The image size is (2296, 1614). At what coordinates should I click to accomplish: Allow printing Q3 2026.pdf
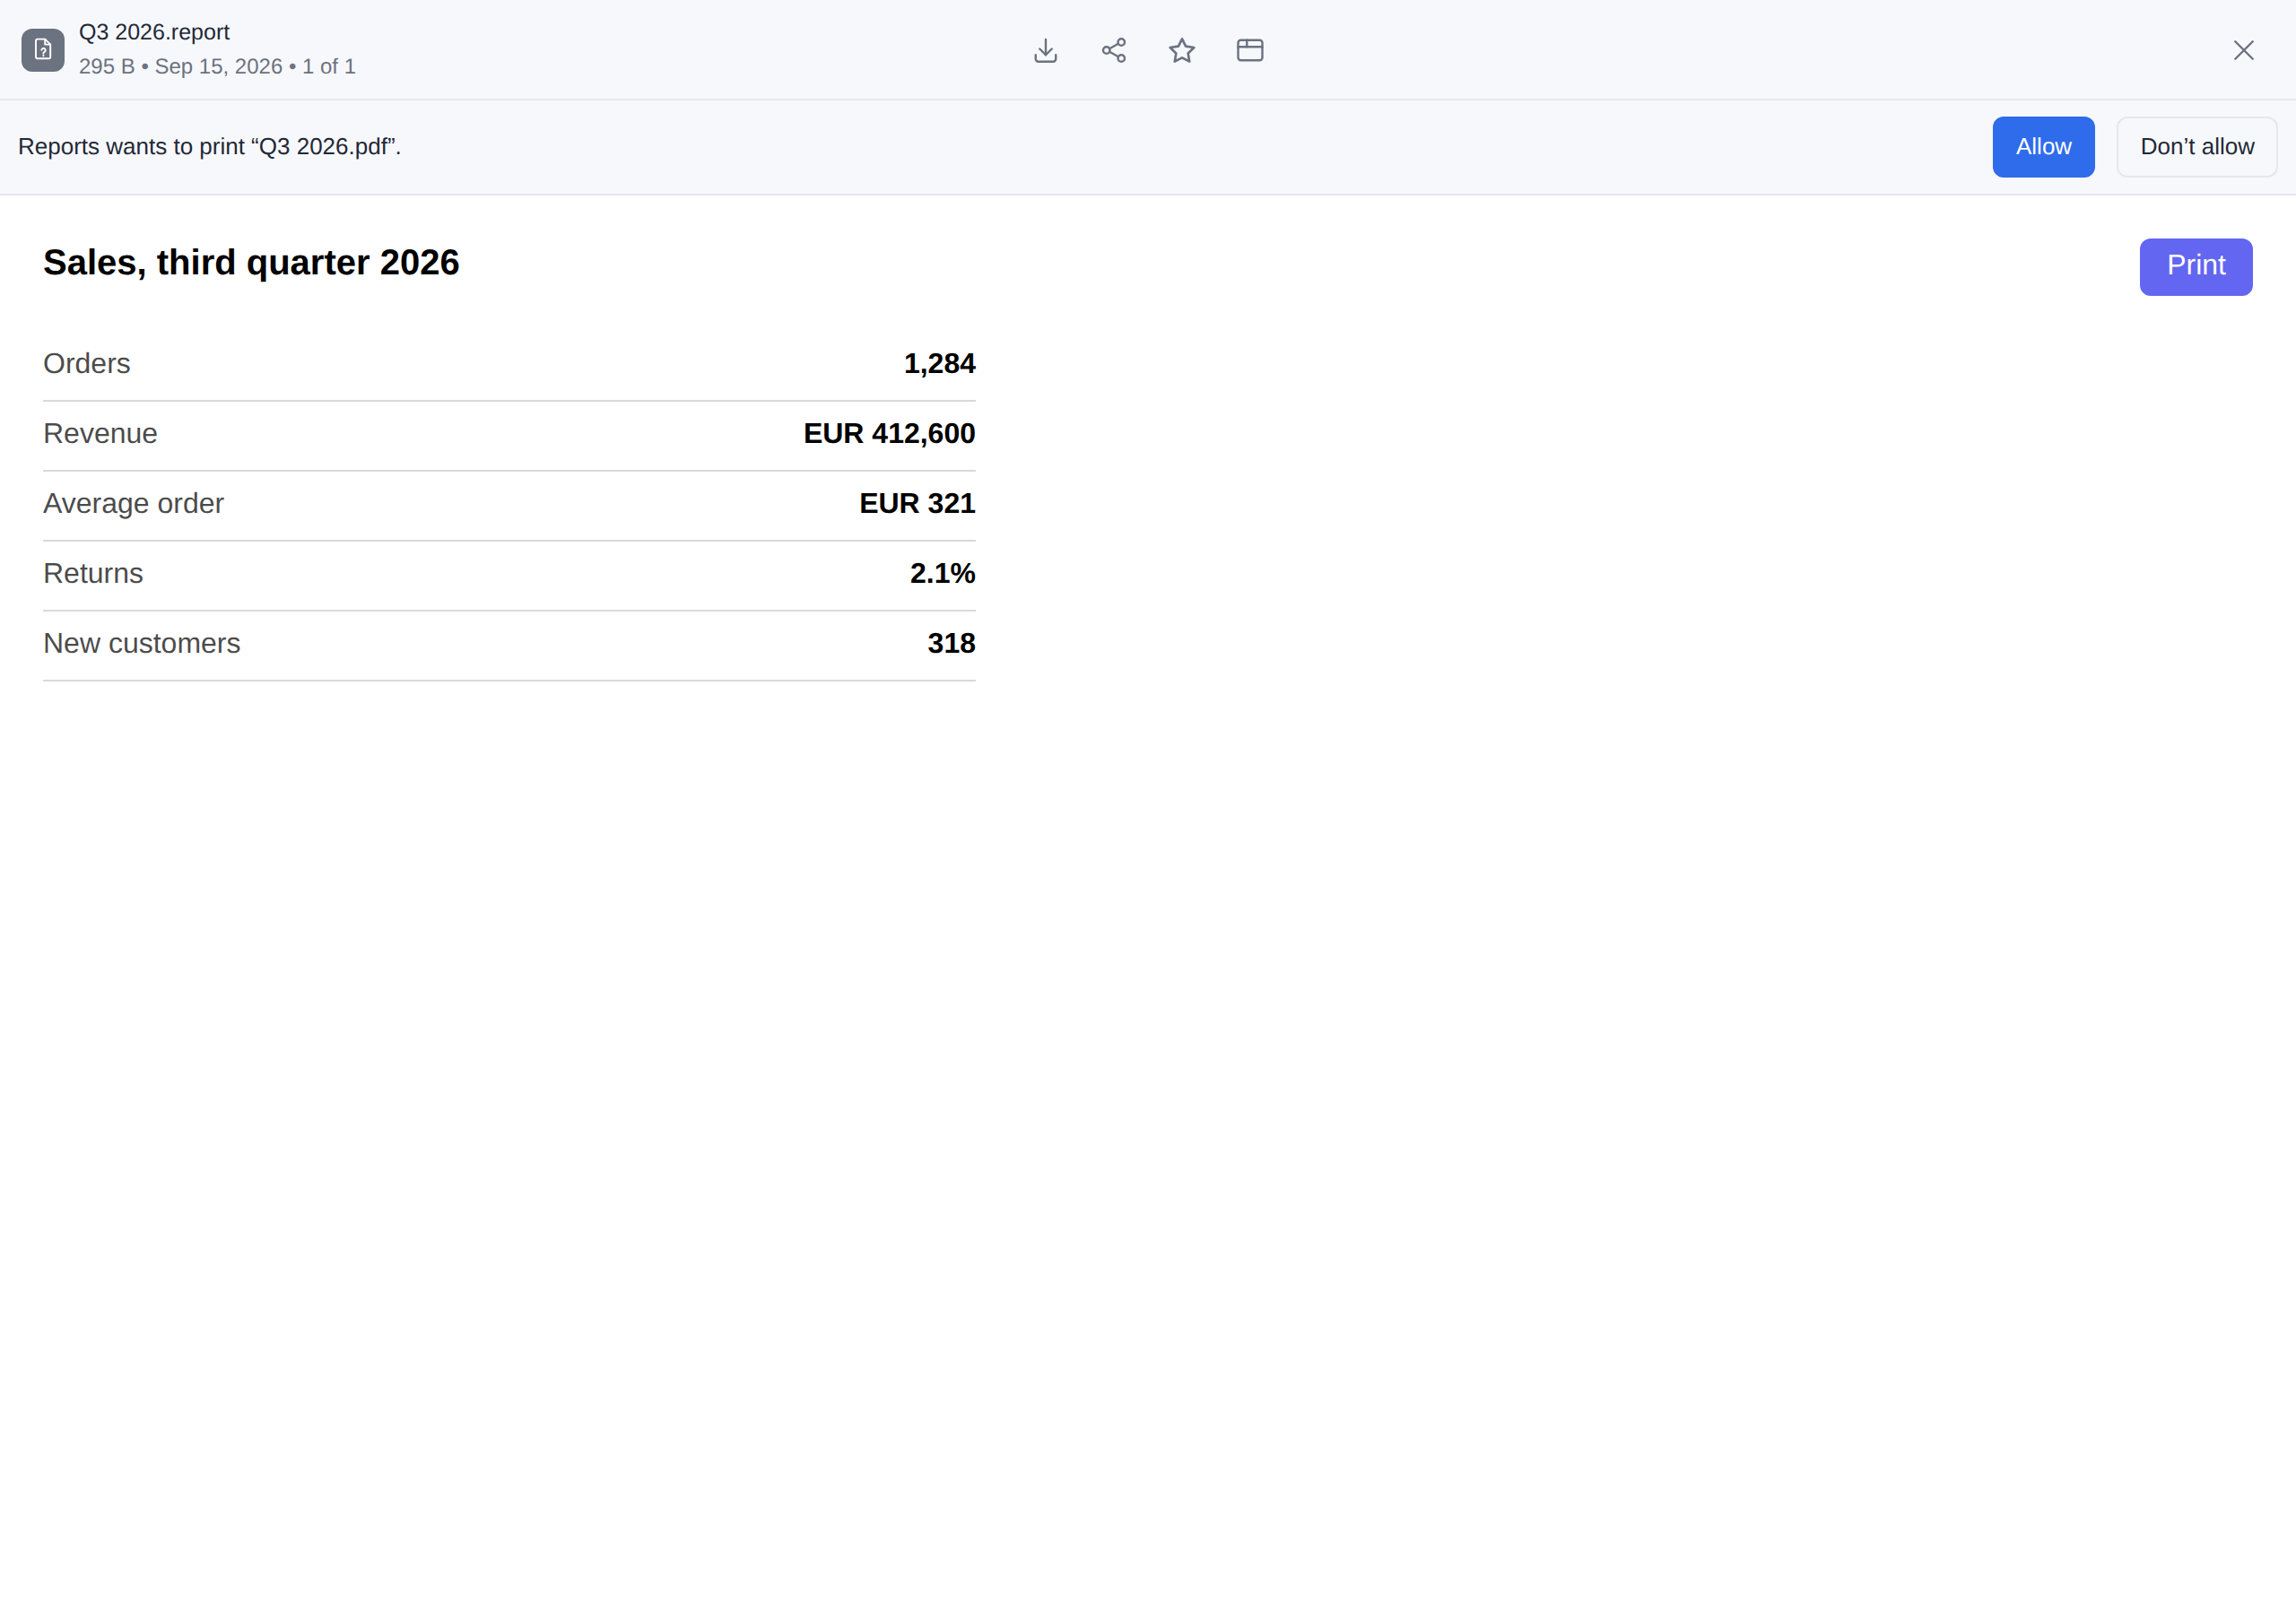pos(2043,147)
